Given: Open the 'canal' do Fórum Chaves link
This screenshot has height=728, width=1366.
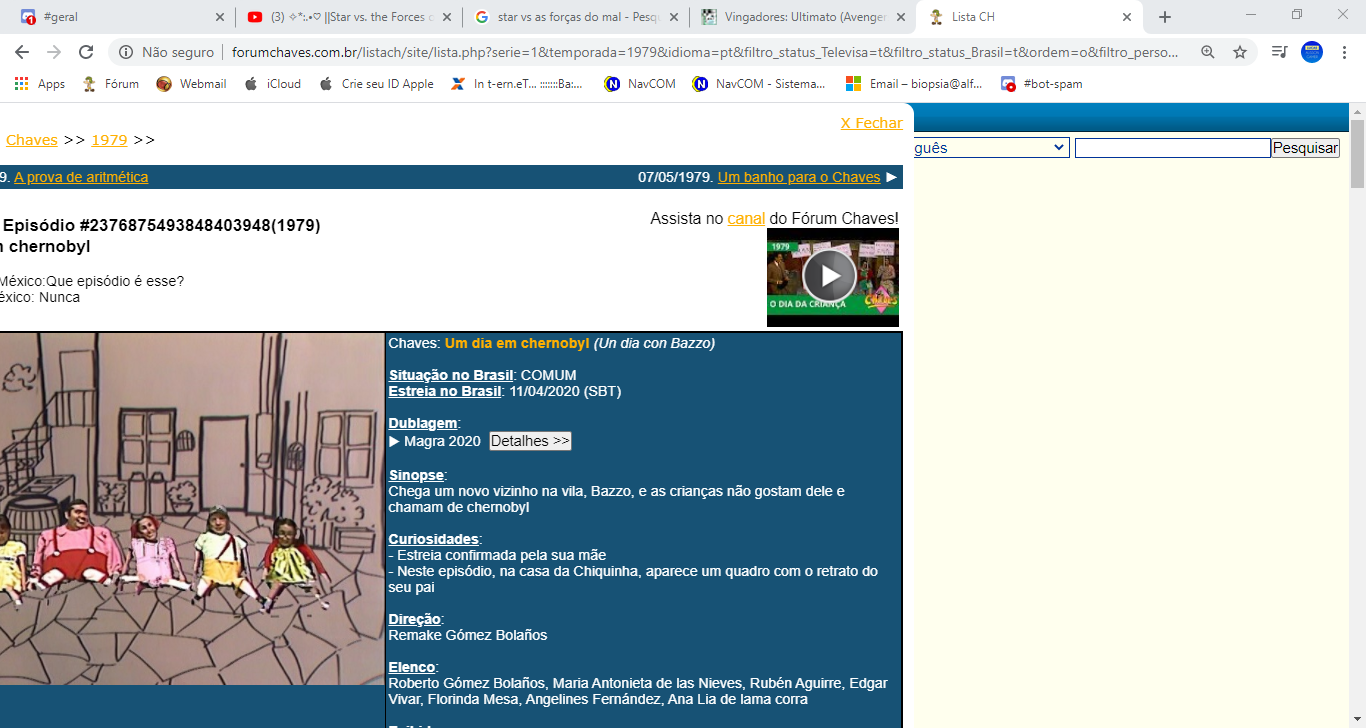Looking at the screenshot, I should (x=746, y=218).
